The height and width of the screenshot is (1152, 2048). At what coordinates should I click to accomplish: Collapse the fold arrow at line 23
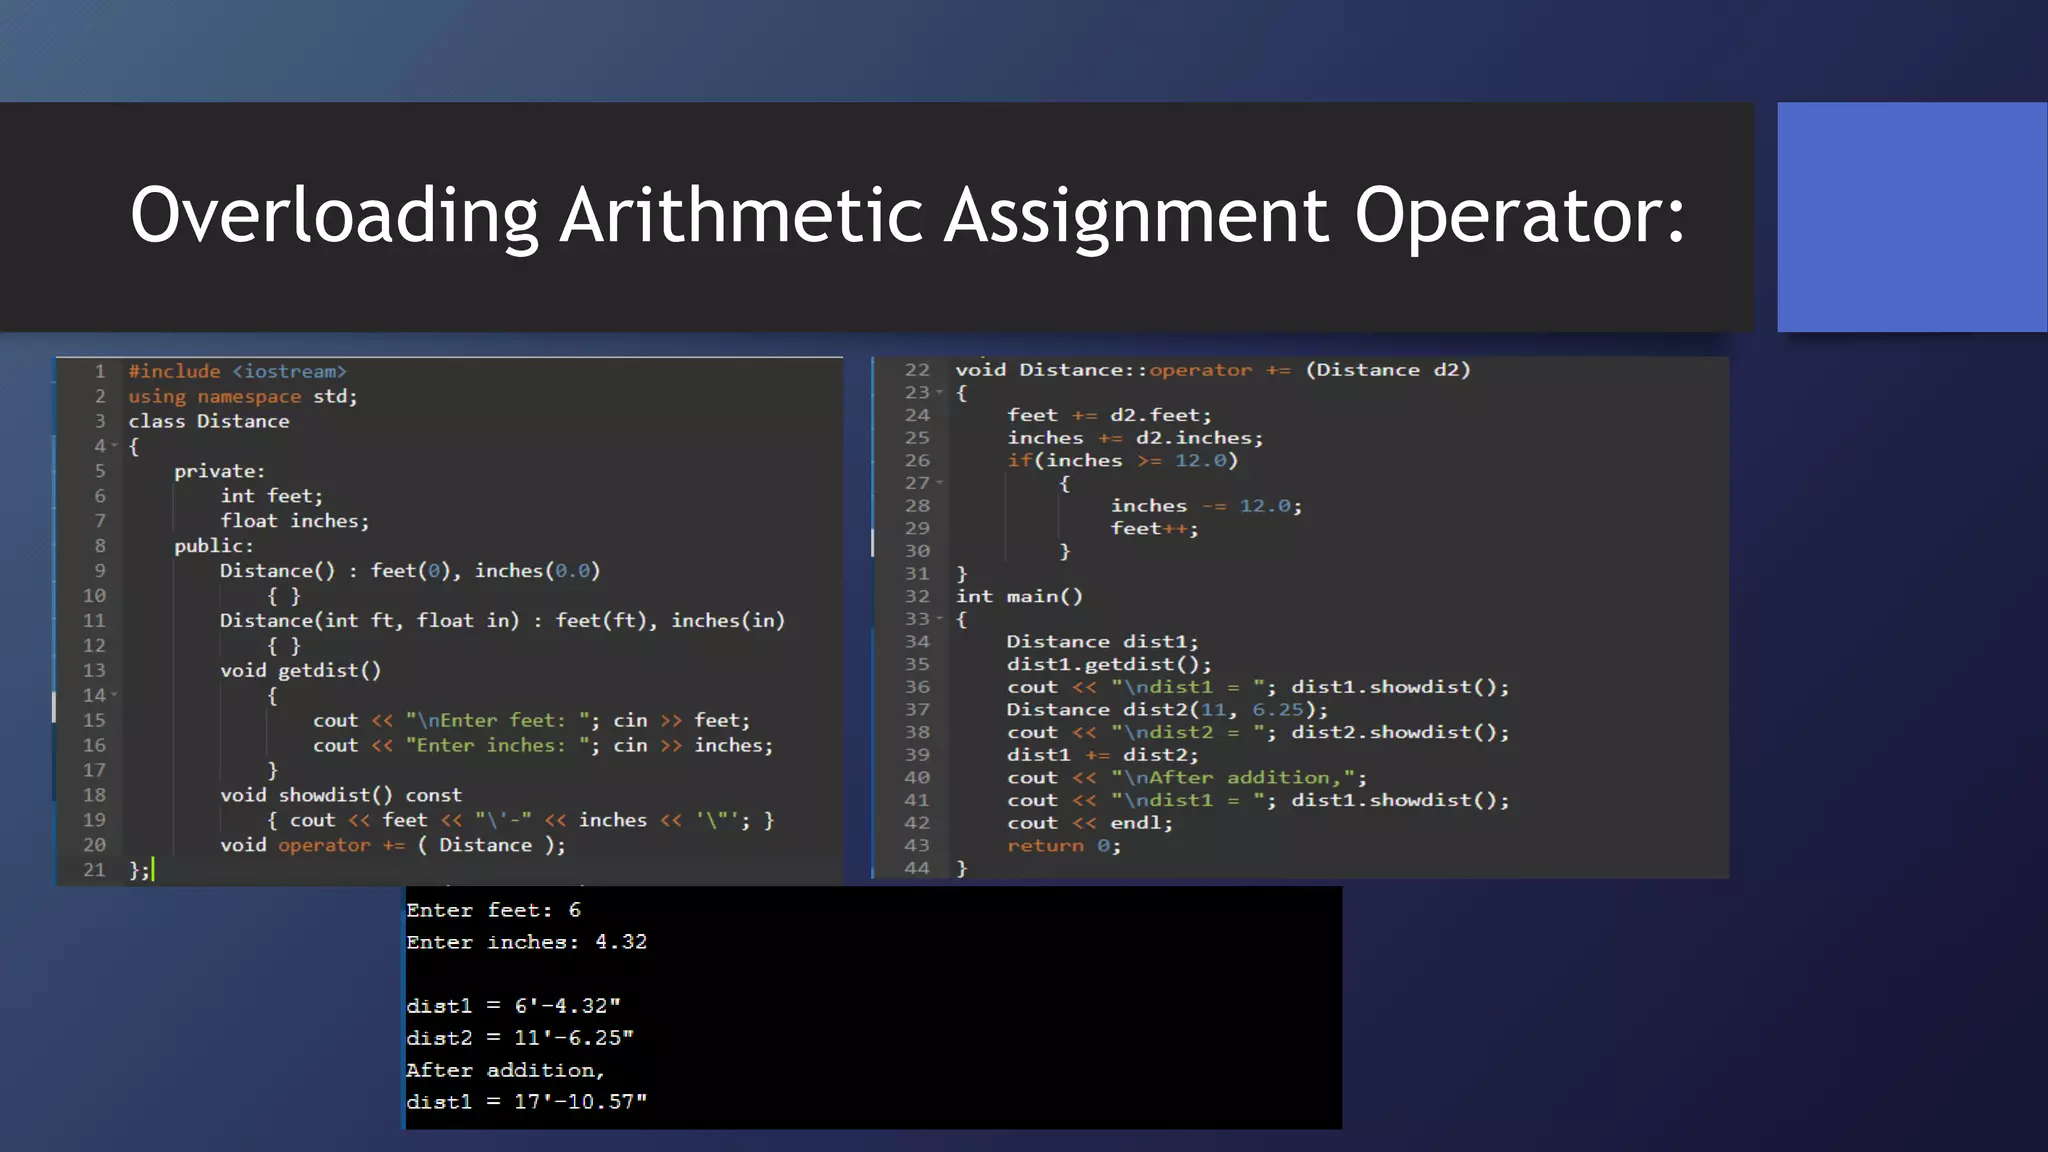click(x=940, y=392)
